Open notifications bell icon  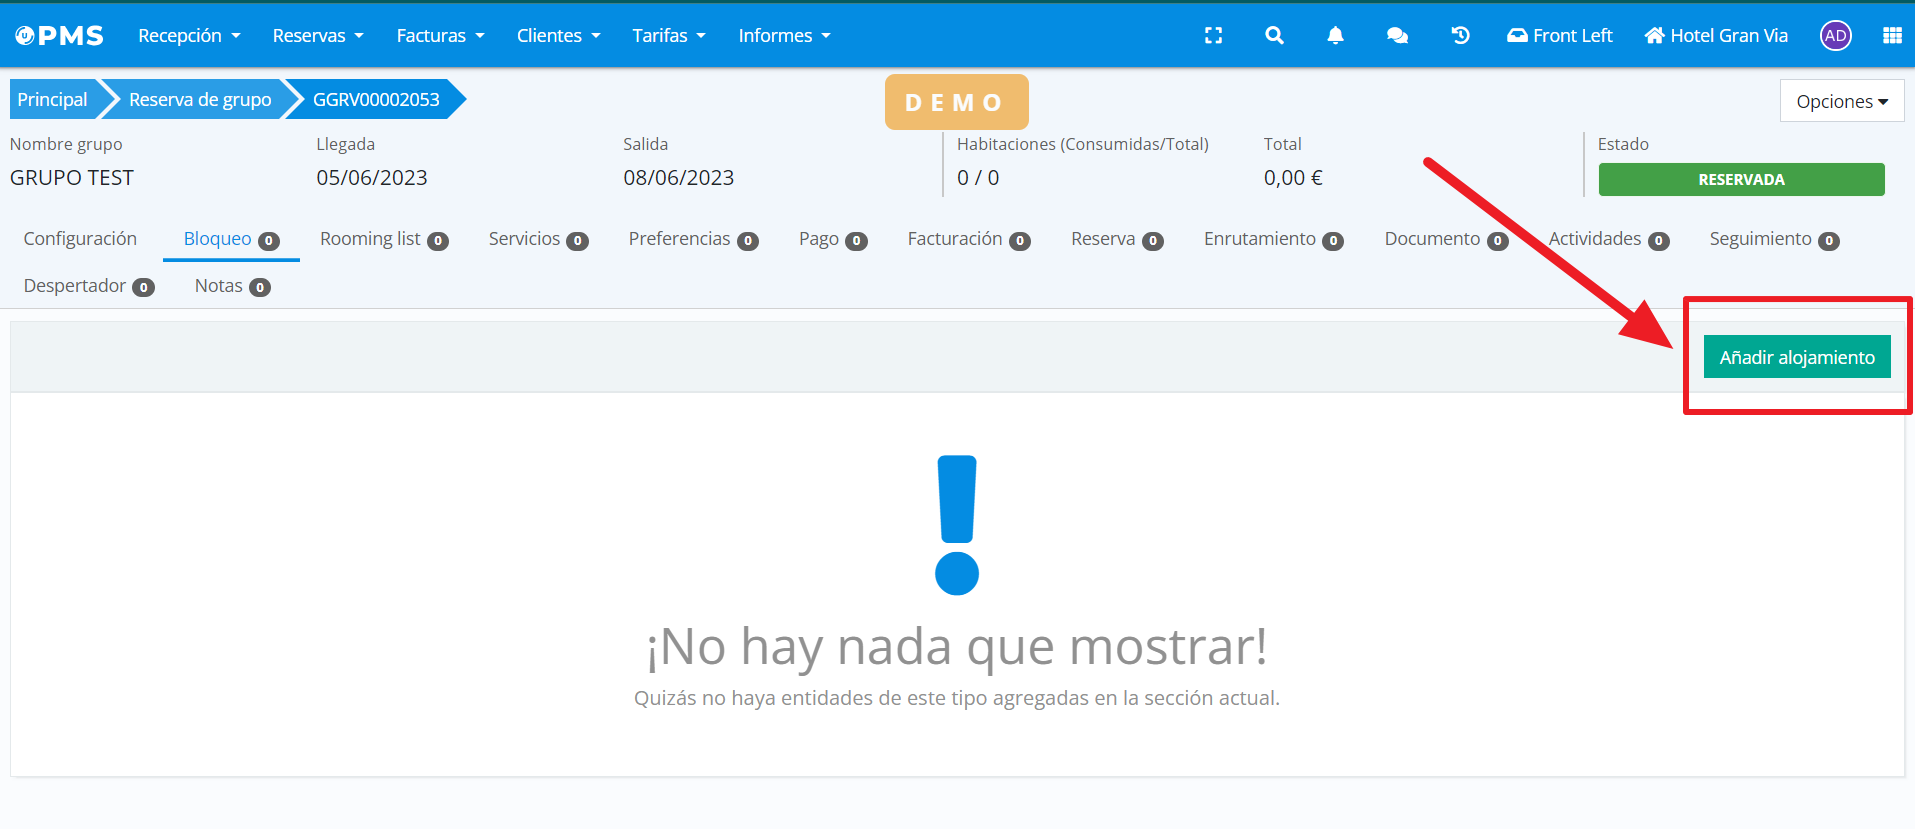1335,36
